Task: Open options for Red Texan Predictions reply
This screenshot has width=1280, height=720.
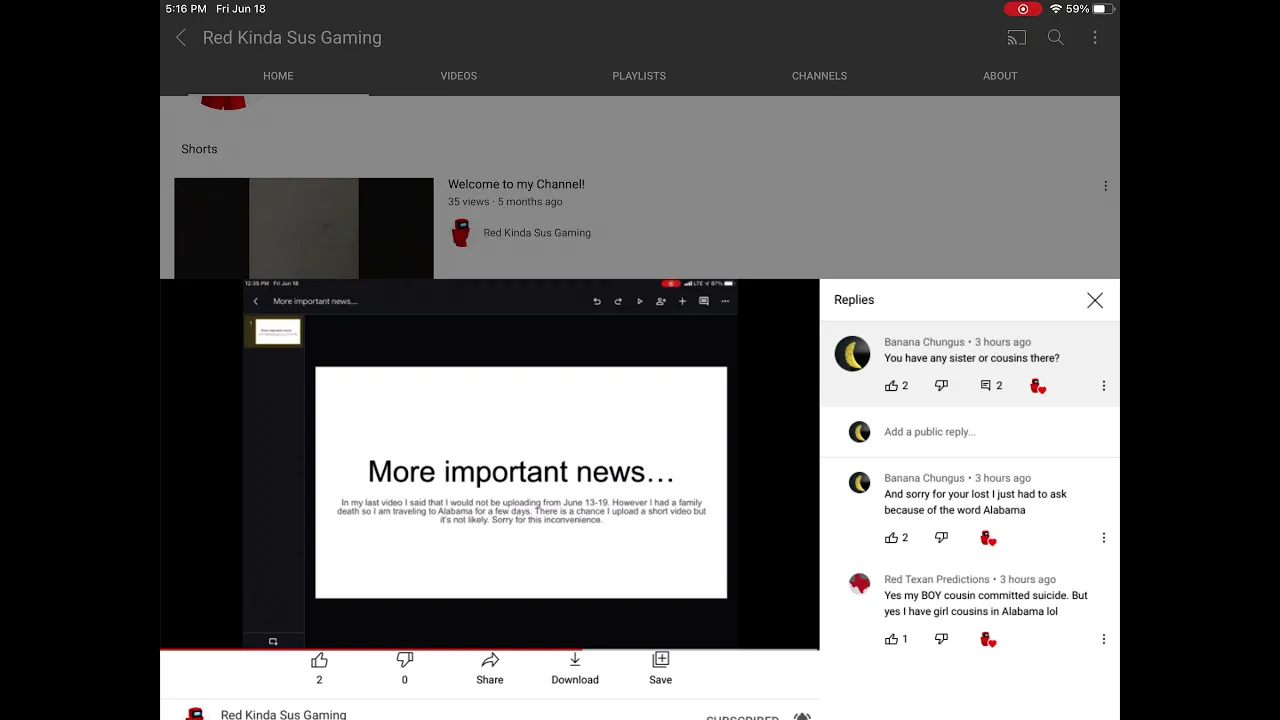Action: point(1104,639)
